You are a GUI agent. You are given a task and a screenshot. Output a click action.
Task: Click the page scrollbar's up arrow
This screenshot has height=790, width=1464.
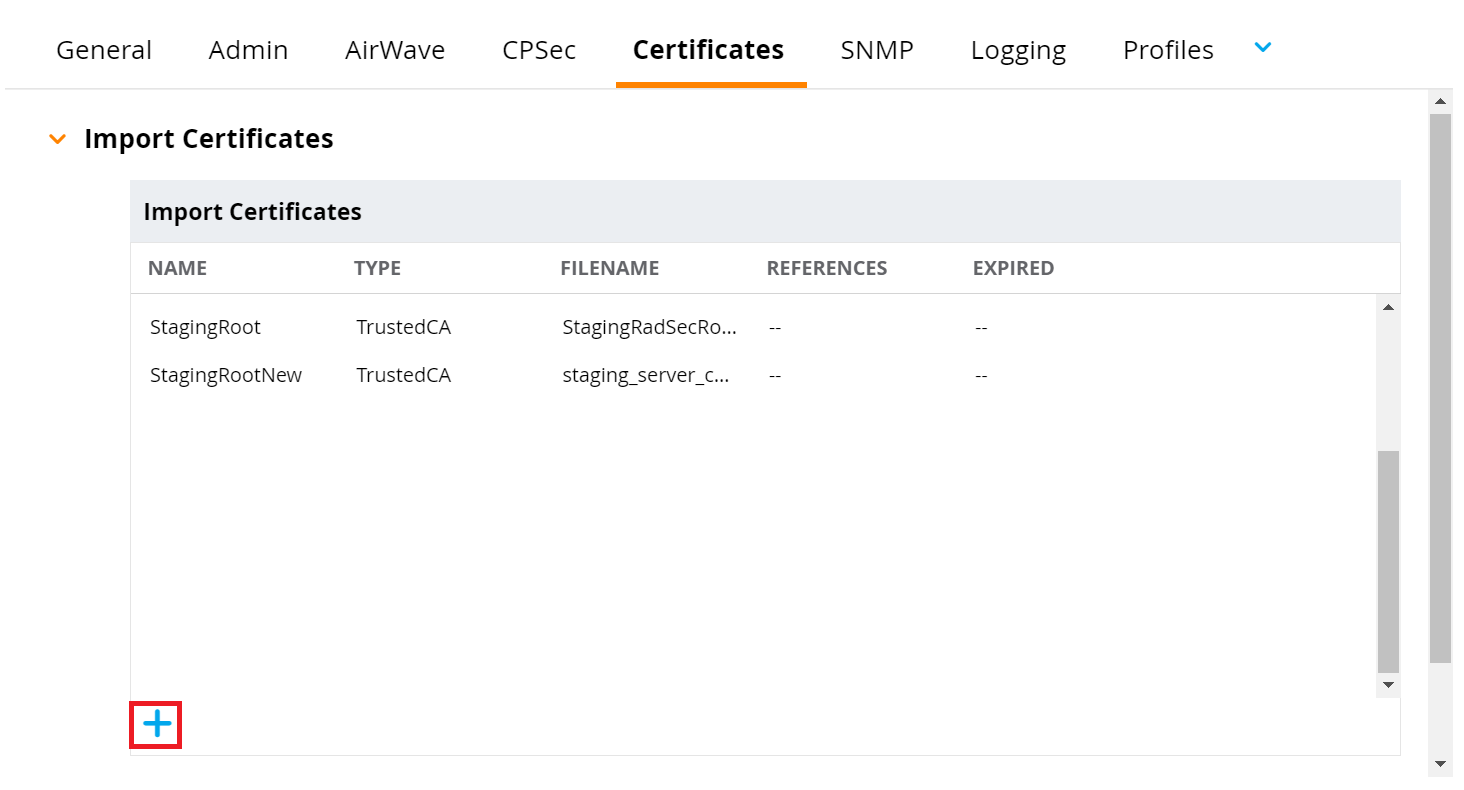(x=1440, y=101)
